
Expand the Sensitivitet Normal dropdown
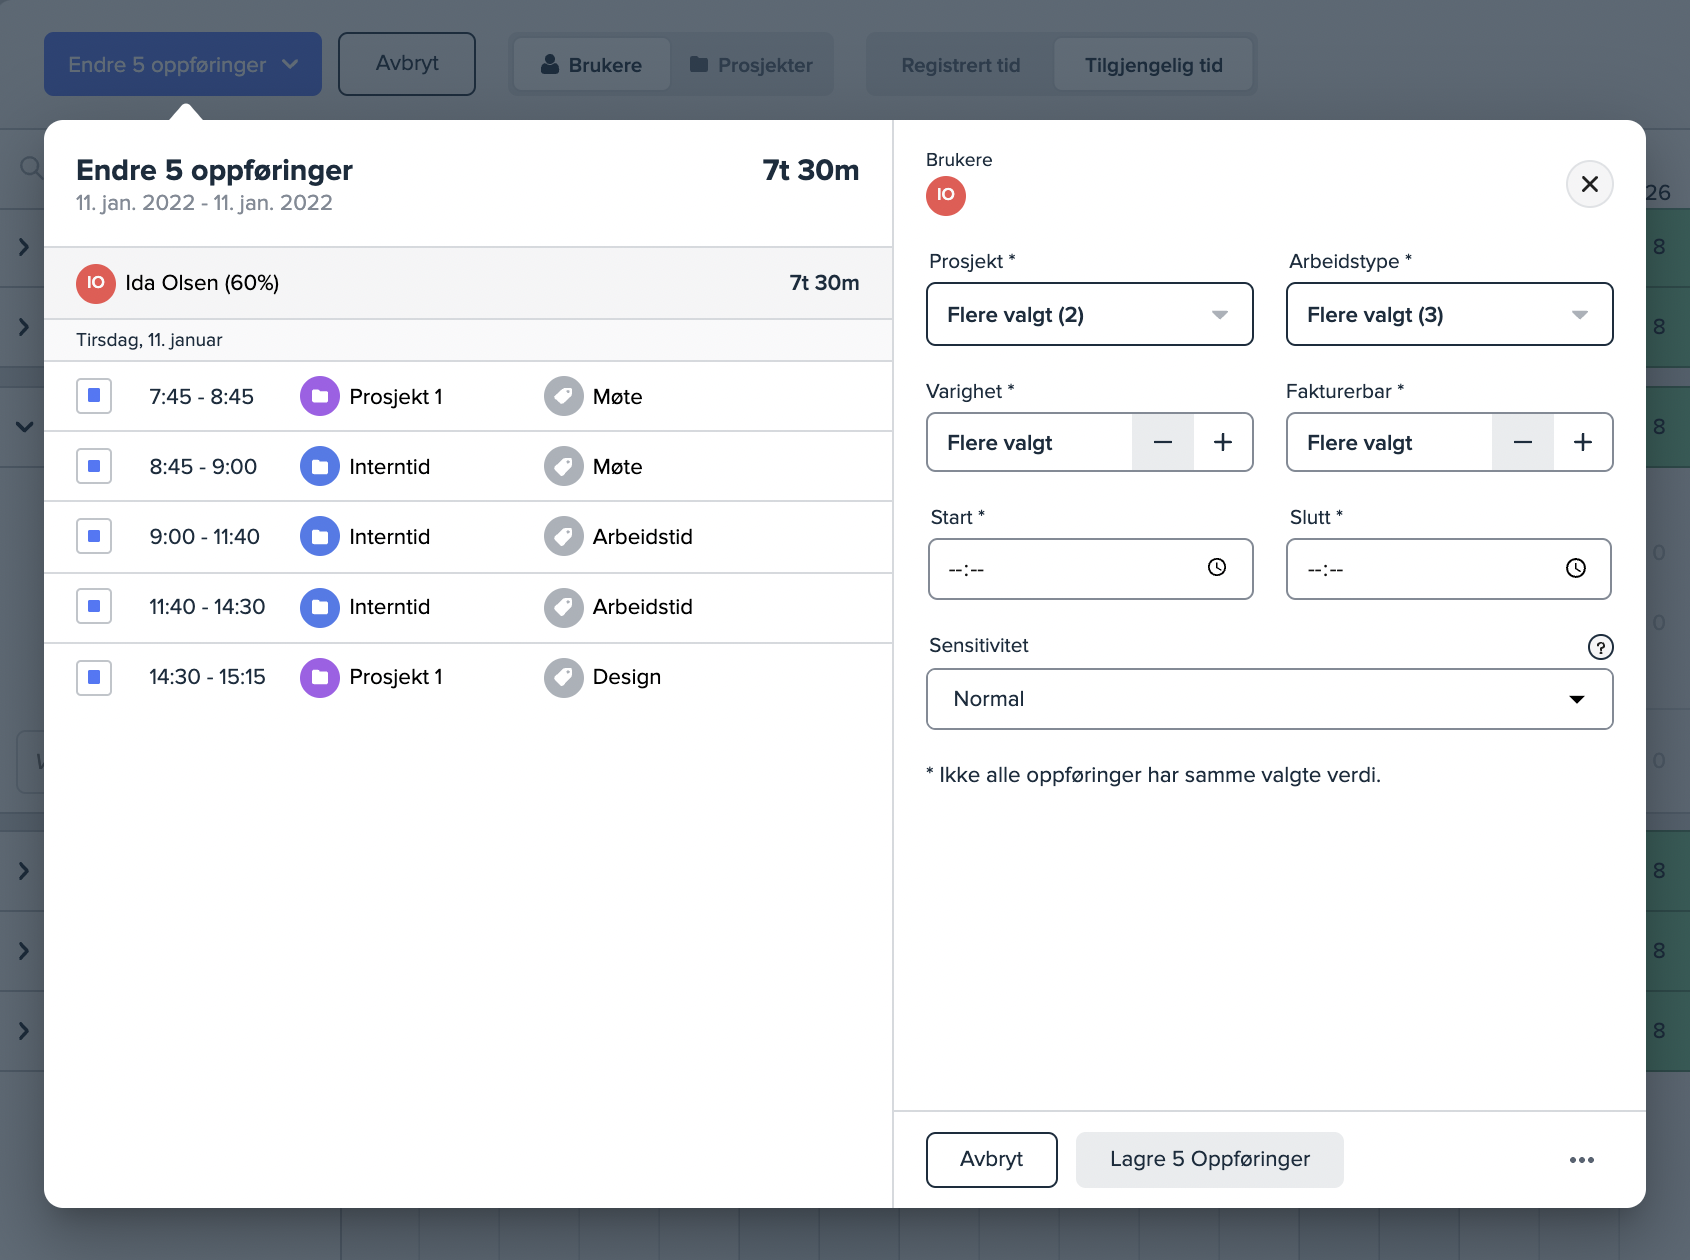click(1269, 699)
